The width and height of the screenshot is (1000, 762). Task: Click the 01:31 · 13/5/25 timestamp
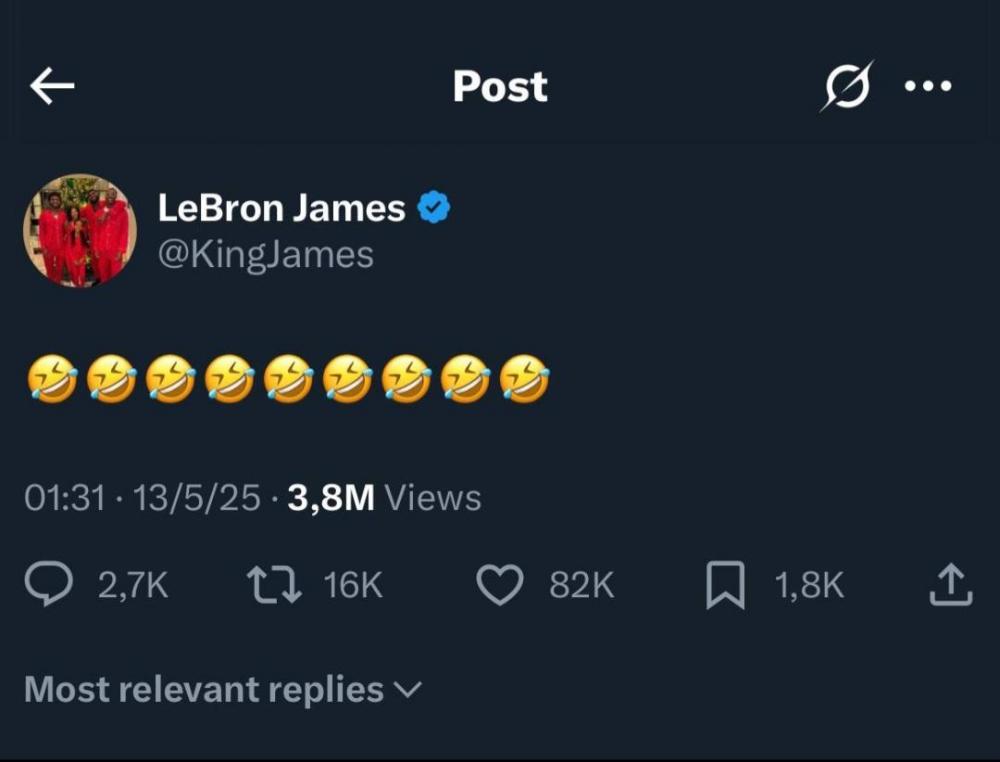[142, 498]
